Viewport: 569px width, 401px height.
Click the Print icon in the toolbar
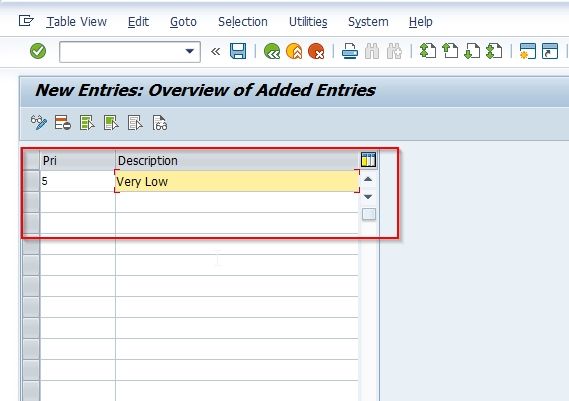350,51
